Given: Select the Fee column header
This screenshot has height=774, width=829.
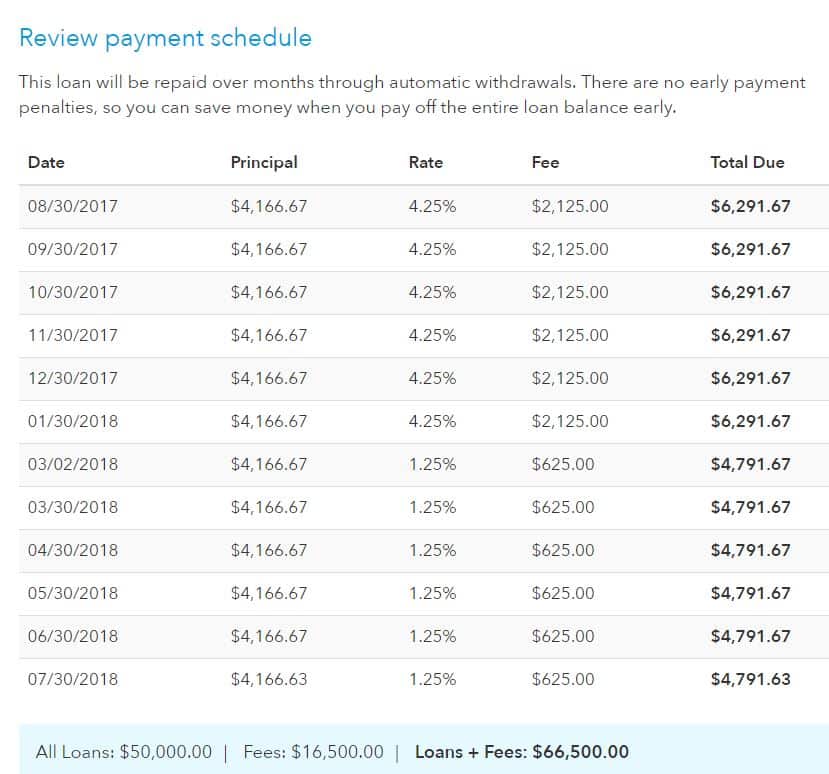Looking at the screenshot, I should click(x=545, y=162).
